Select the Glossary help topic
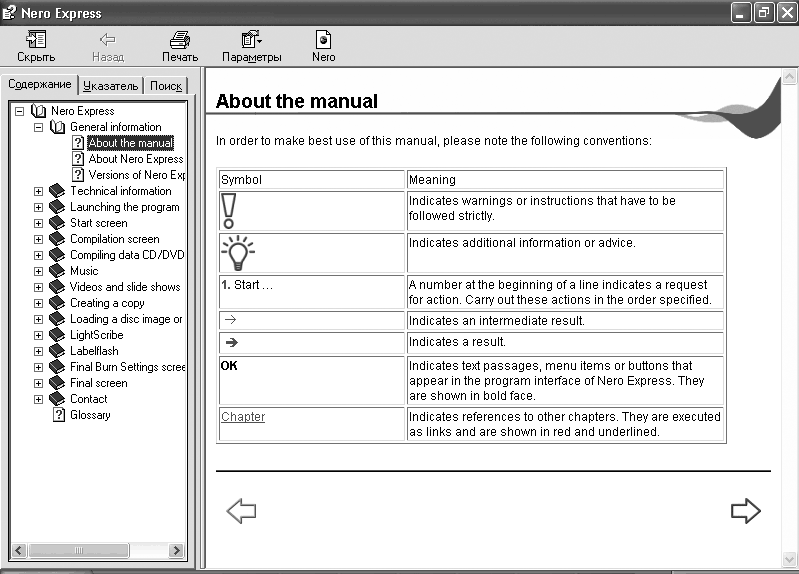This screenshot has height=574, width=799. pos(90,415)
